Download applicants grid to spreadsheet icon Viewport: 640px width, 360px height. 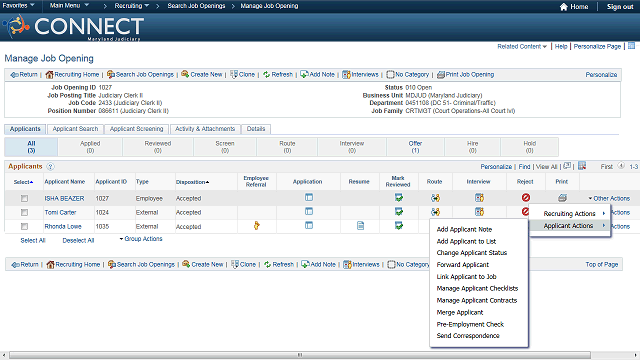tap(582, 166)
